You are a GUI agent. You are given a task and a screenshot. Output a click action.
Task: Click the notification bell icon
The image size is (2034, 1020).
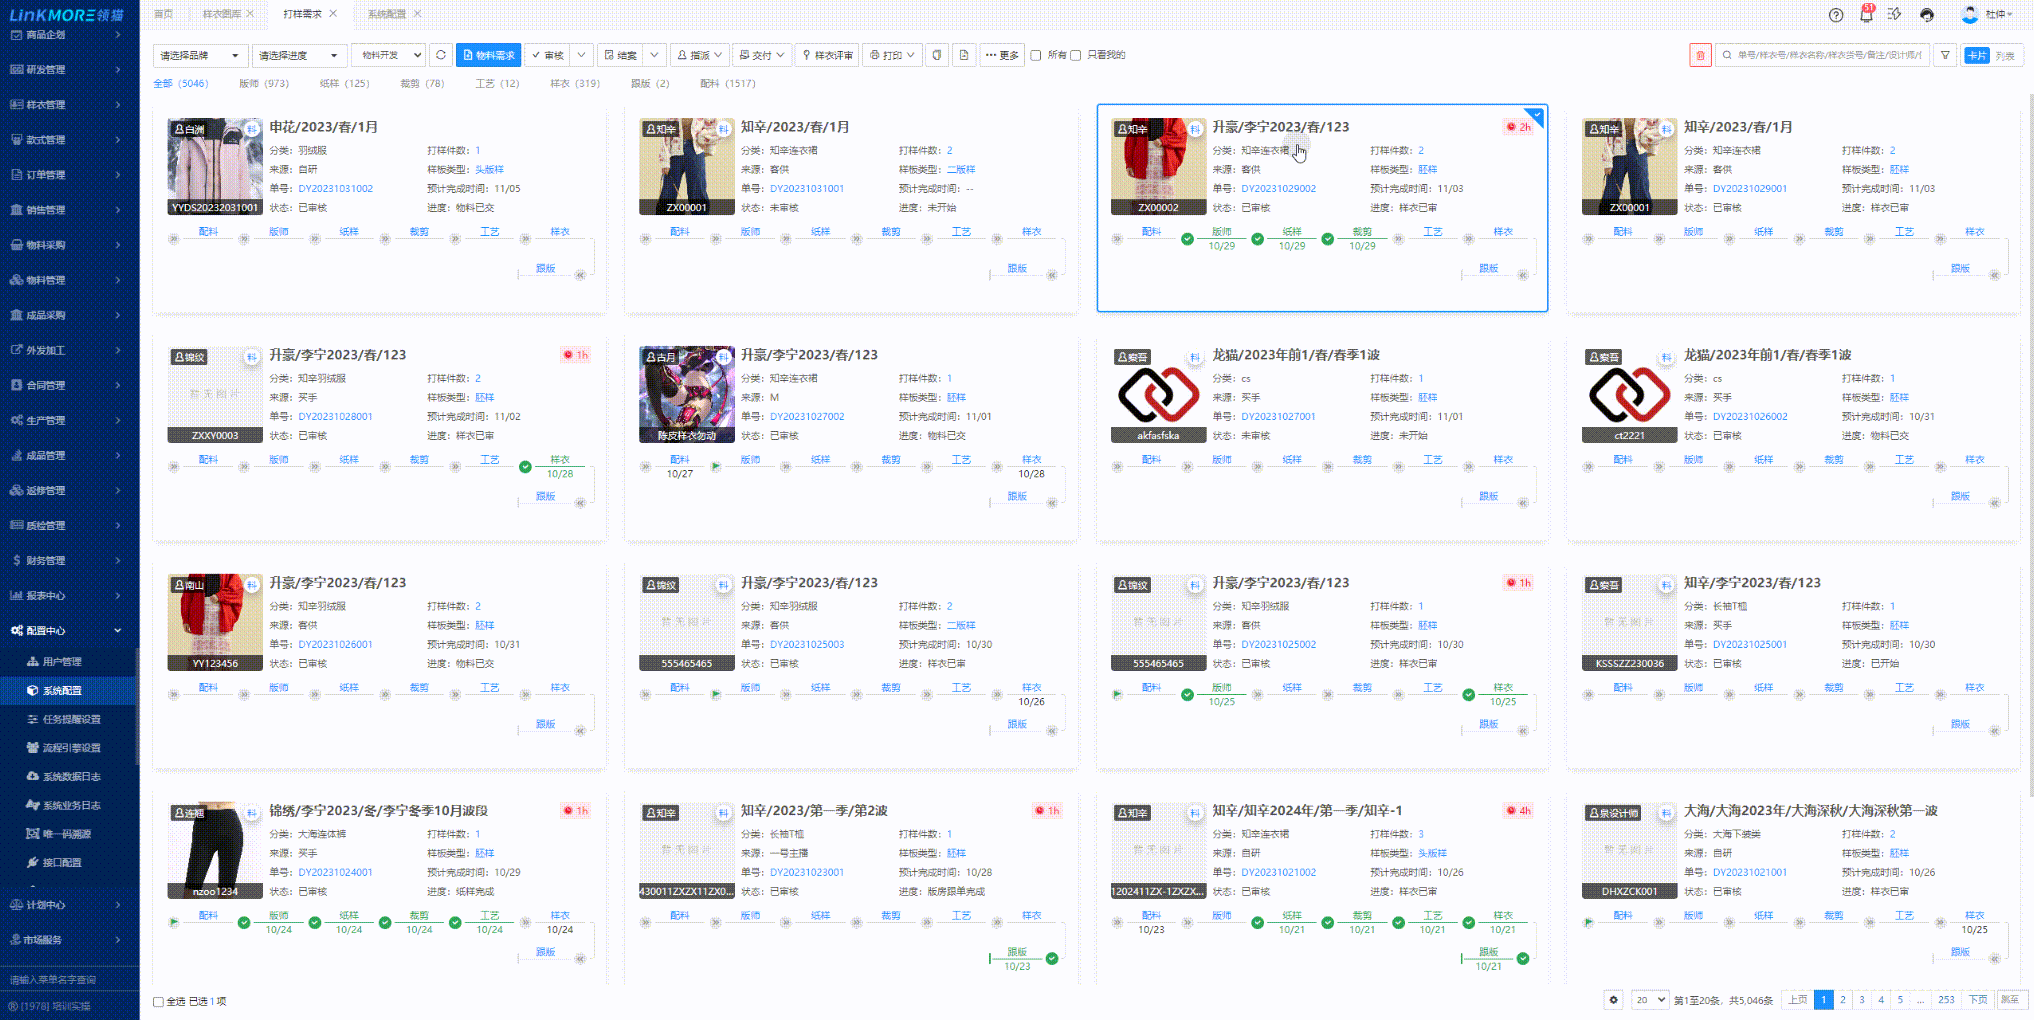[x=1866, y=15]
